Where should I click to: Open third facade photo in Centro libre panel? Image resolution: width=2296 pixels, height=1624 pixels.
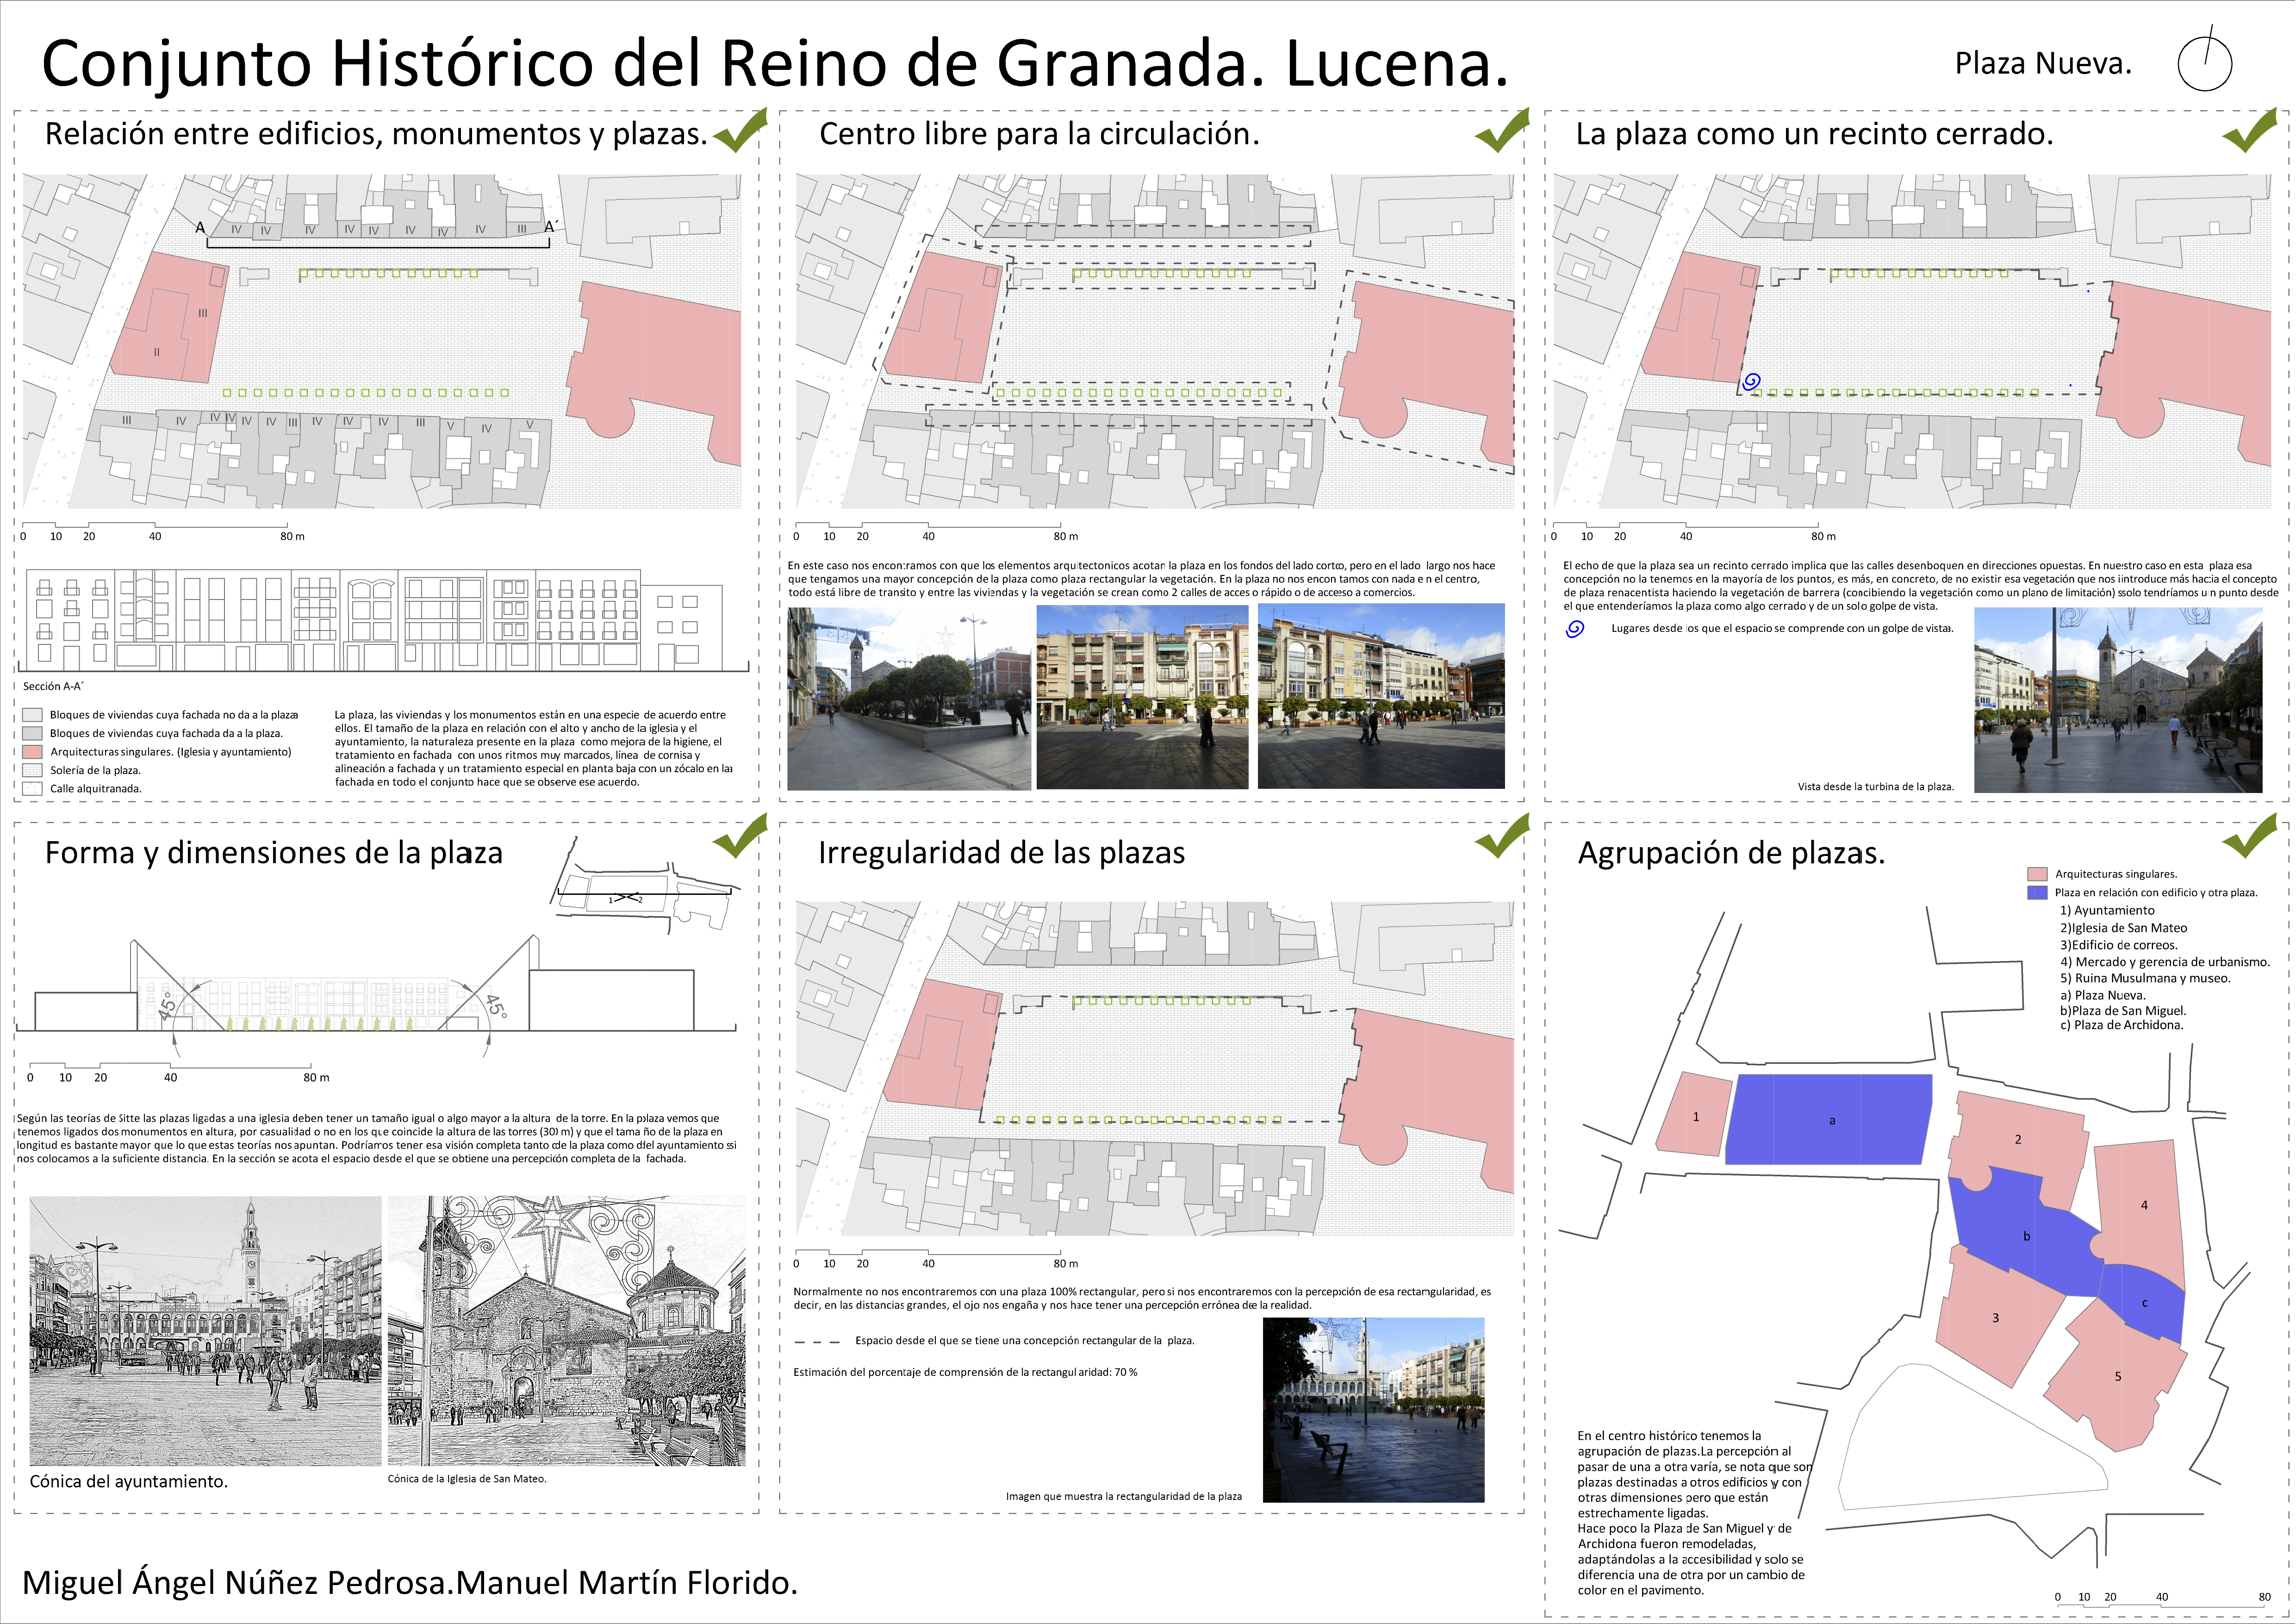tap(1381, 696)
